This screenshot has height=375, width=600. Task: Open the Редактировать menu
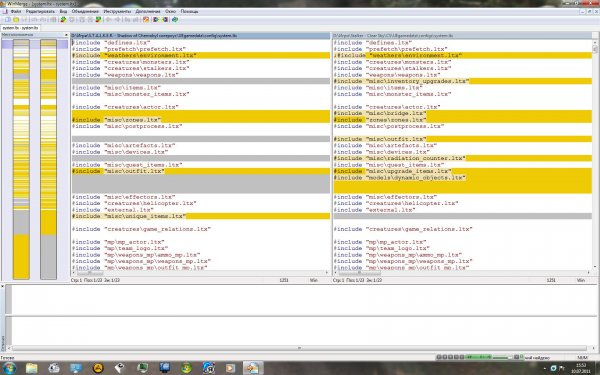[x=40, y=11]
